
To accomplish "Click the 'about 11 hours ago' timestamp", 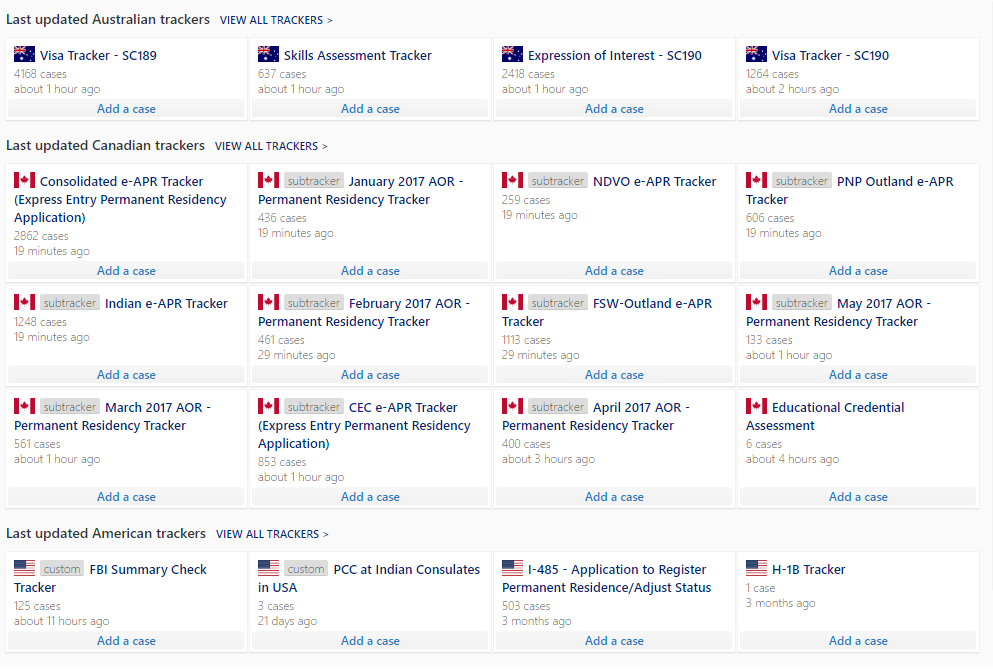I will pos(61,621).
